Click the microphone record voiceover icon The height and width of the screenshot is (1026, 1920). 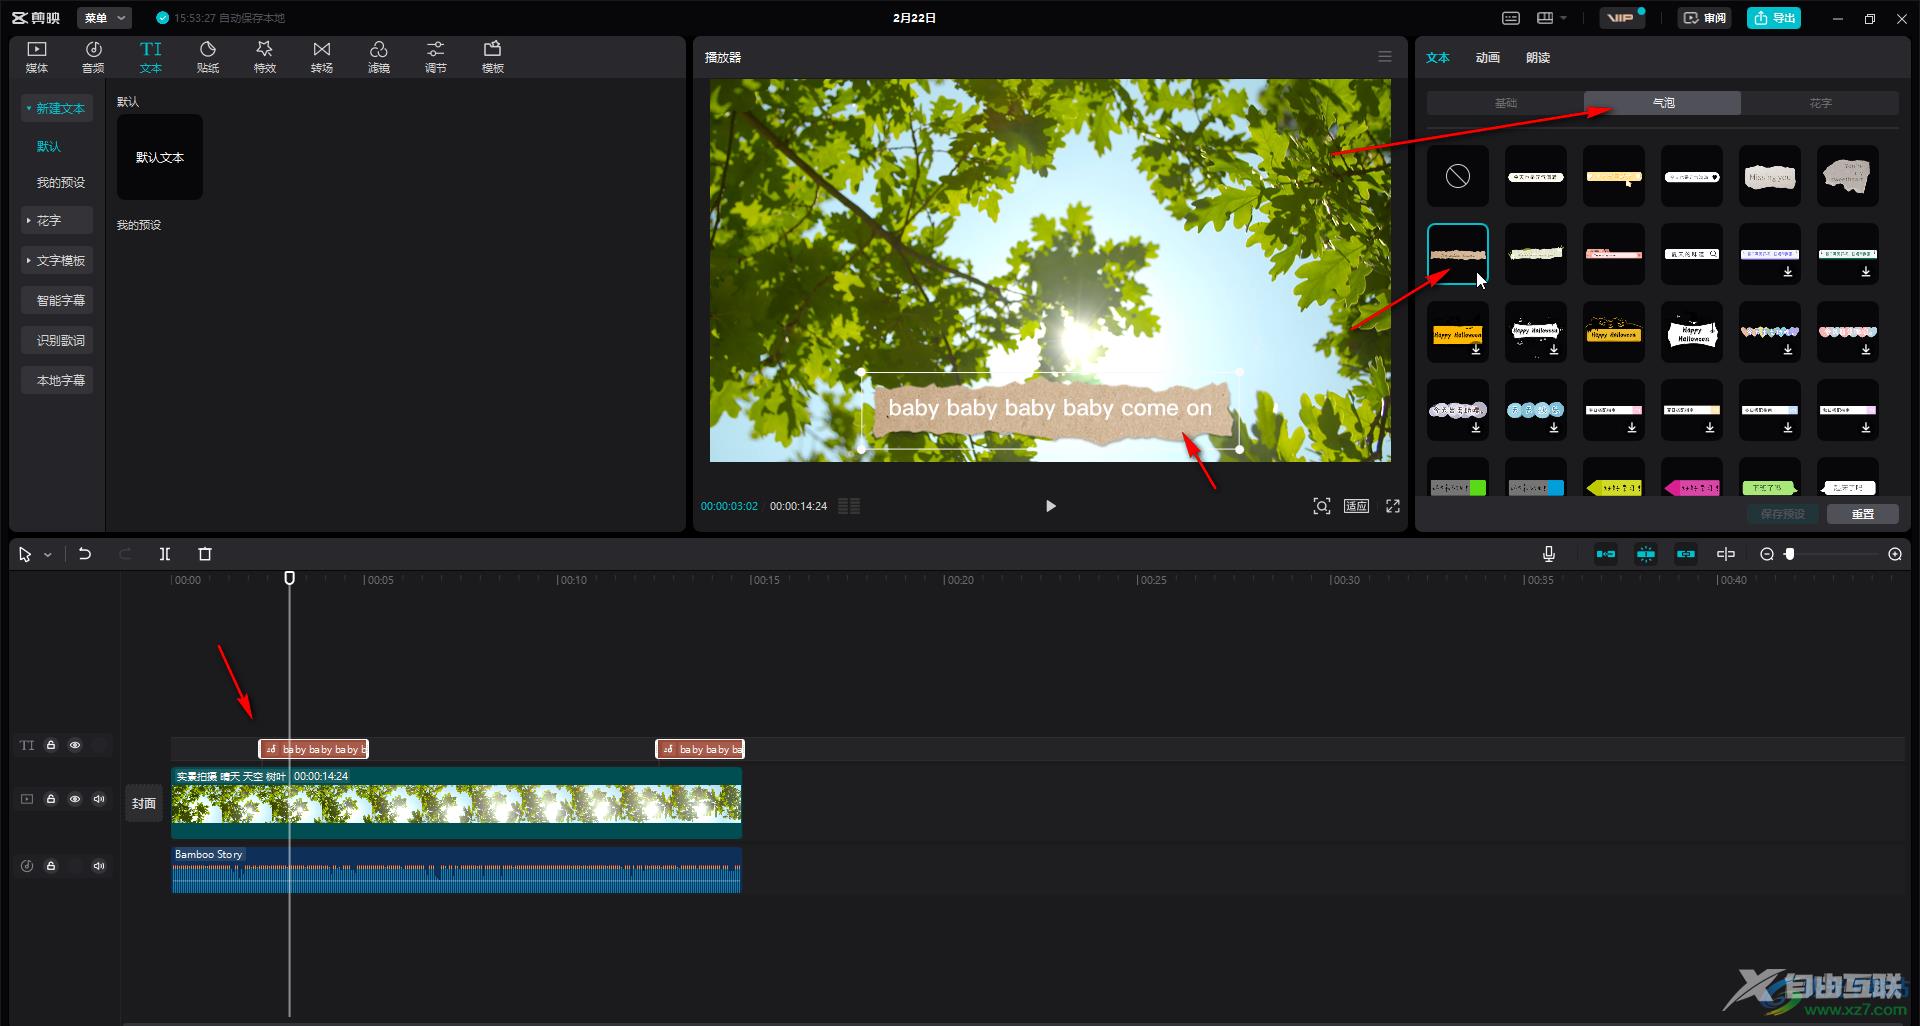(1549, 554)
